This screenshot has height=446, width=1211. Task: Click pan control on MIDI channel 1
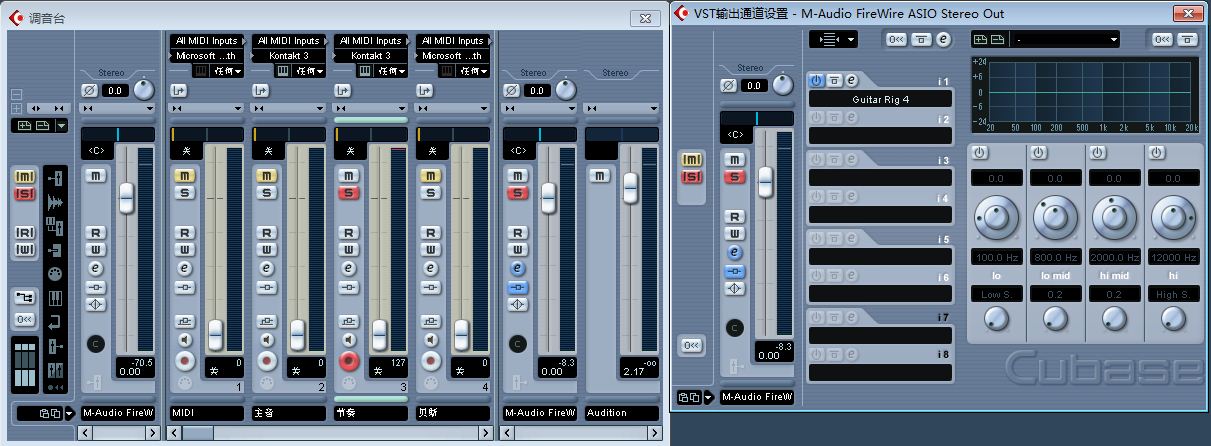(207, 133)
